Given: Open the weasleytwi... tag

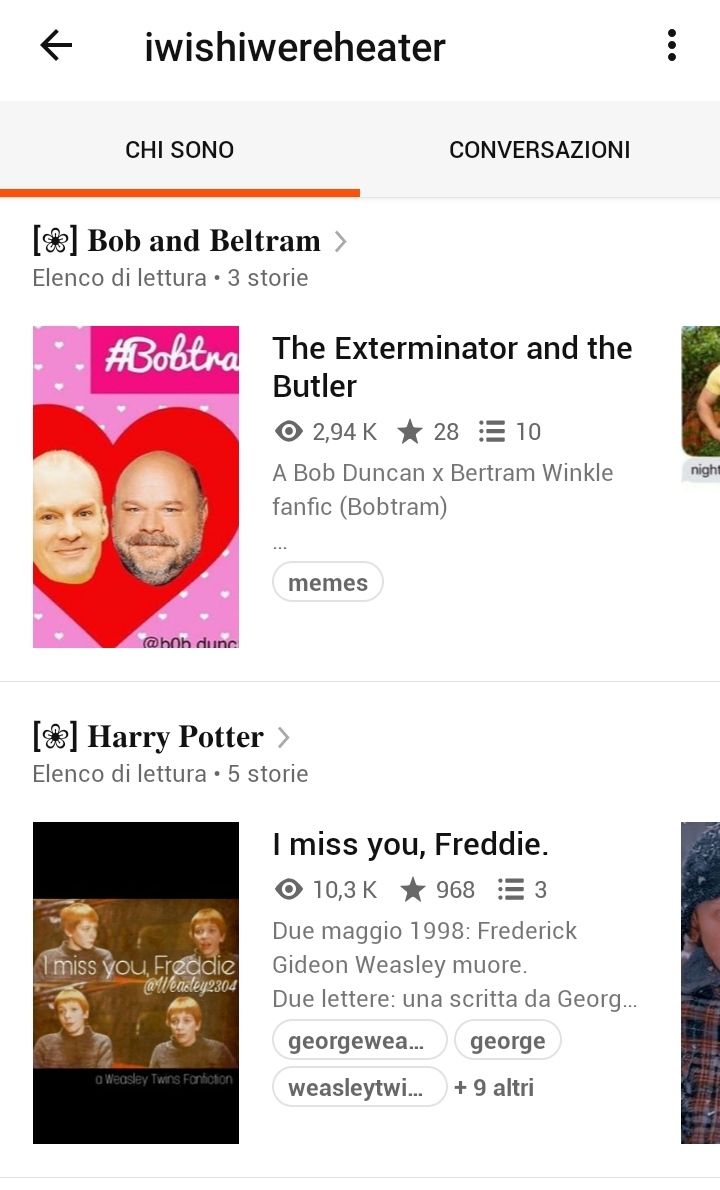Looking at the screenshot, I should click(360, 1088).
